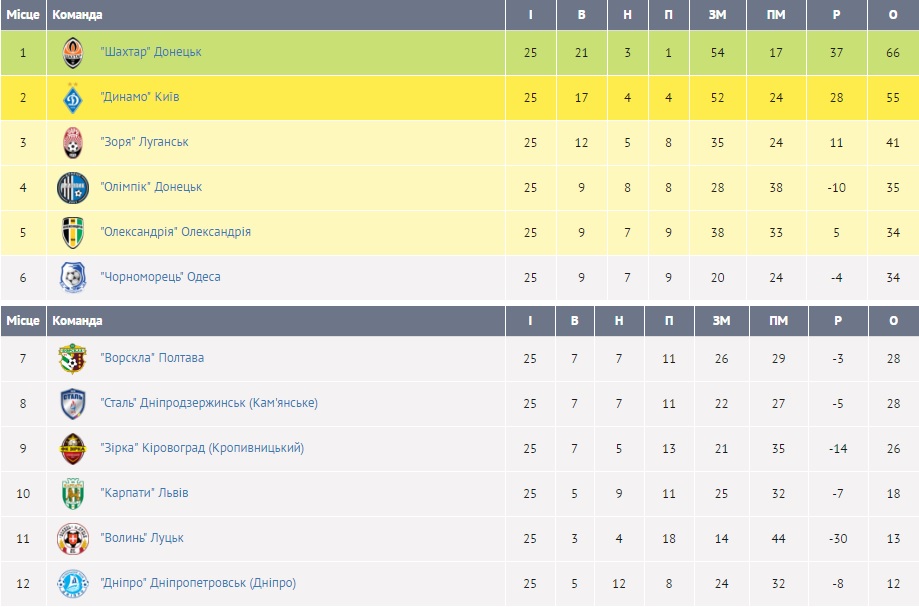919x607 pixels.
Task: Click the "ПМ" header in the bottom table
Action: [x=777, y=321]
